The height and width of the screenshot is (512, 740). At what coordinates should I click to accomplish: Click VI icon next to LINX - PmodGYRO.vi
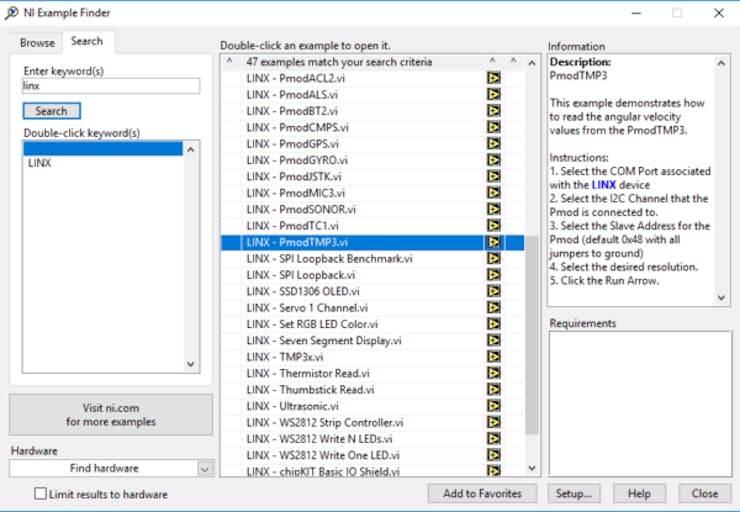pyautogui.click(x=494, y=160)
